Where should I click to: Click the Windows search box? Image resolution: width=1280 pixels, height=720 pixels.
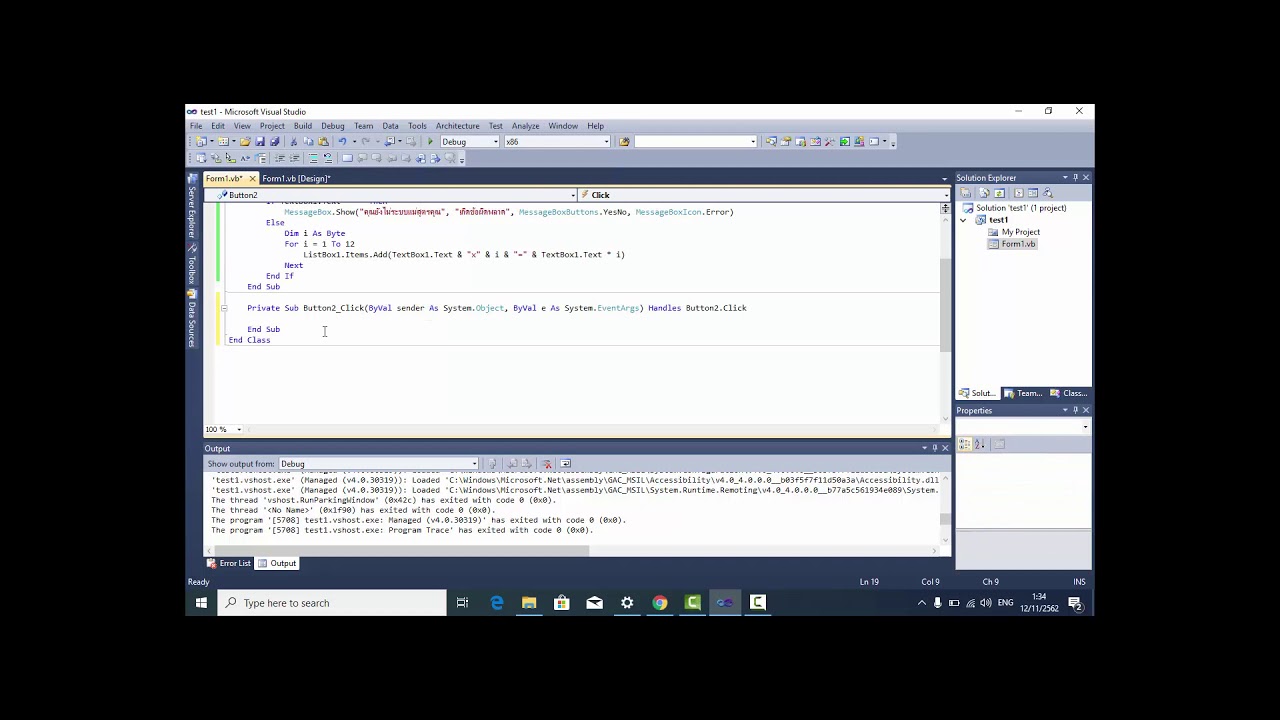point(332,603)
